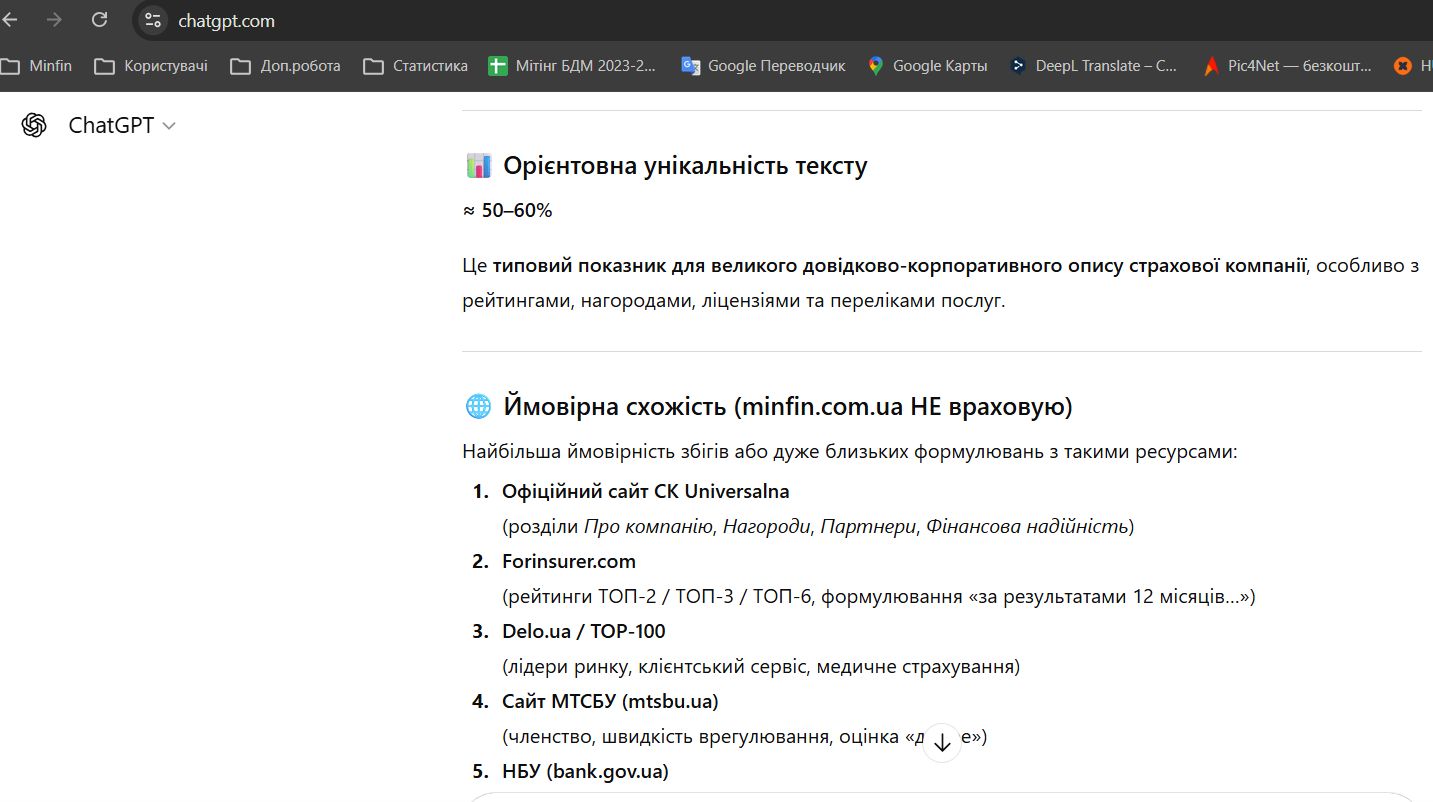The height and width of the screenshot is (802, 1433).
Task: Click the line лідери ринку, клієнтський сервіс
Action: coord(761,666)
